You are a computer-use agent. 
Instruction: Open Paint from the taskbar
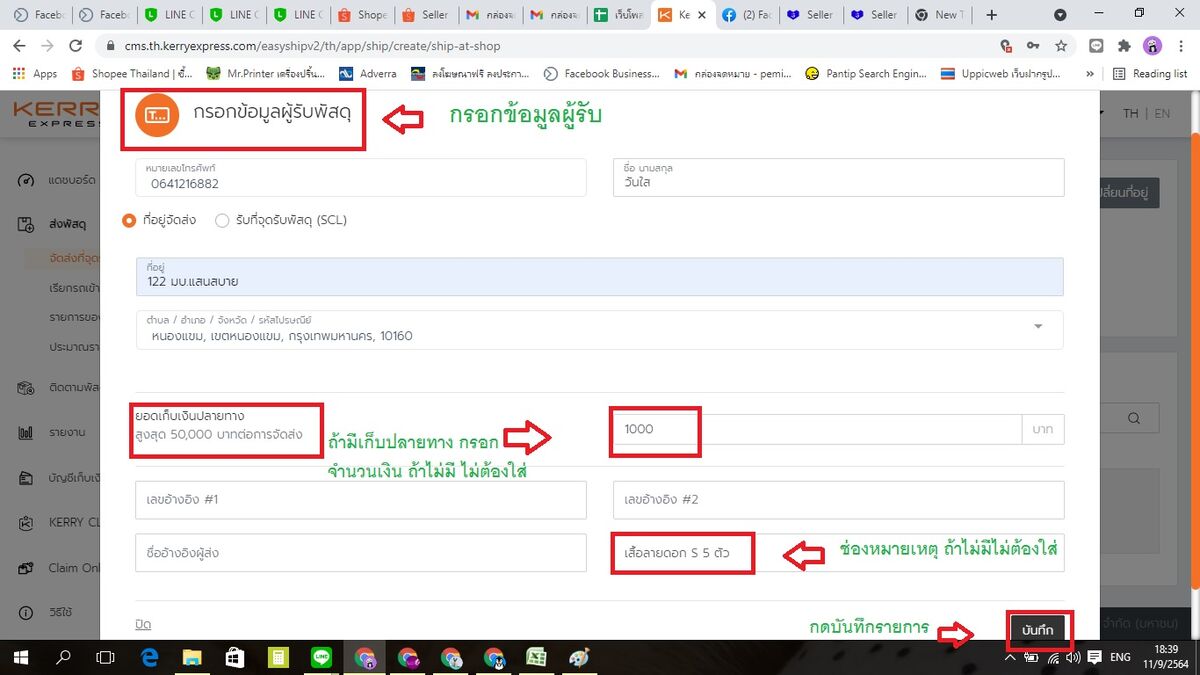(580, 657)
